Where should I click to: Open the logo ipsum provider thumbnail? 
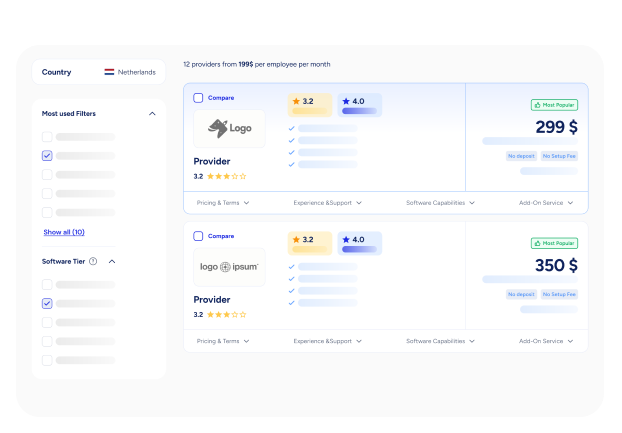(229, 267)
